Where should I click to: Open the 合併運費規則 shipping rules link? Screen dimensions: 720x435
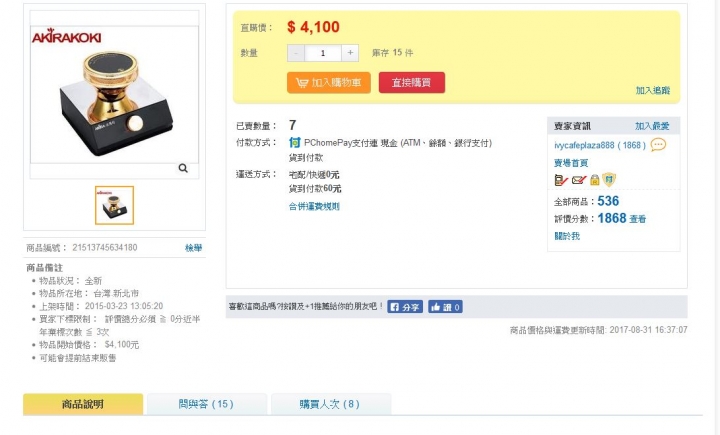[314, 206]
